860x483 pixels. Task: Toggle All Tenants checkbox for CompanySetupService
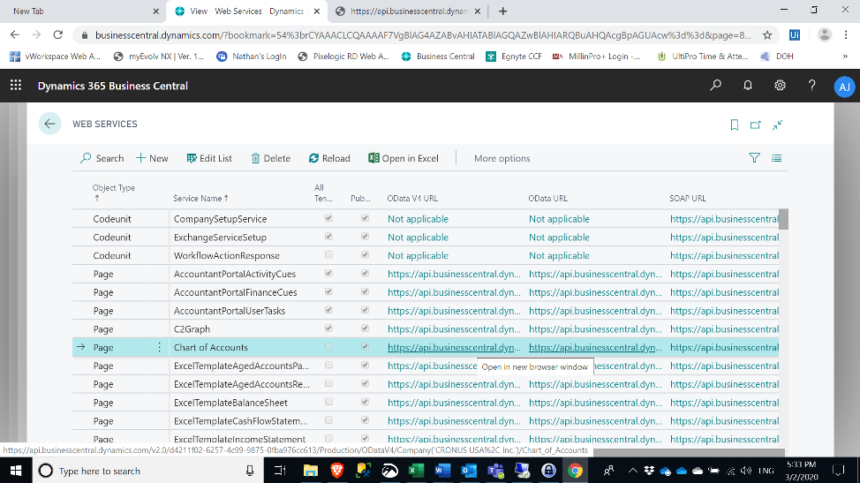click(329, 218)
